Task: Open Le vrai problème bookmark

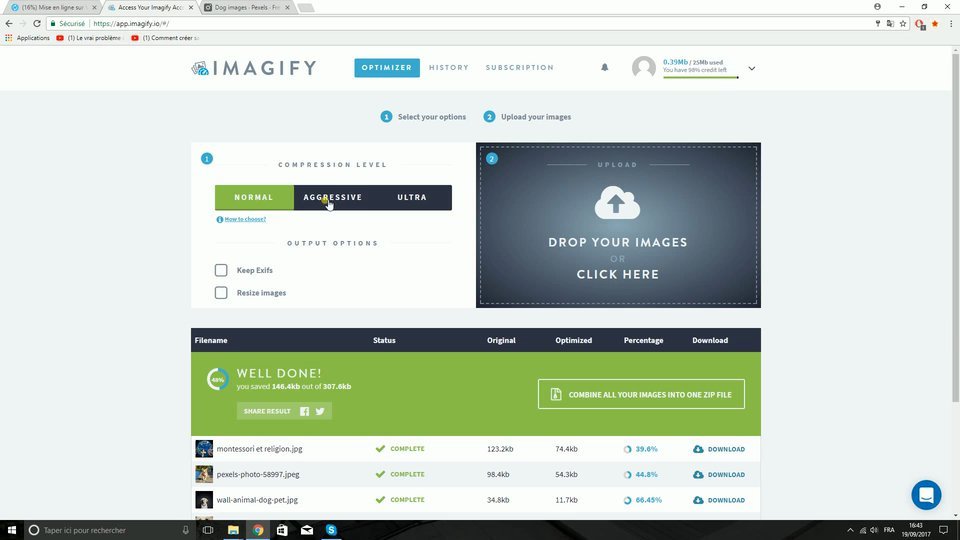Action: (89, 38)
